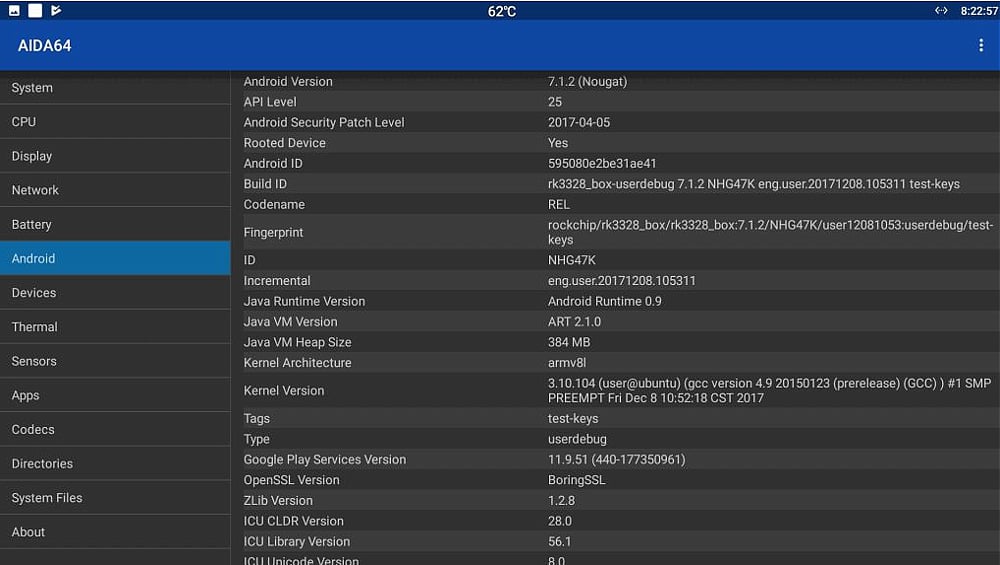The width and height of the screenshot is (1000, 565).
Task: Select the Android sidebar item
Action: (115, 259)
